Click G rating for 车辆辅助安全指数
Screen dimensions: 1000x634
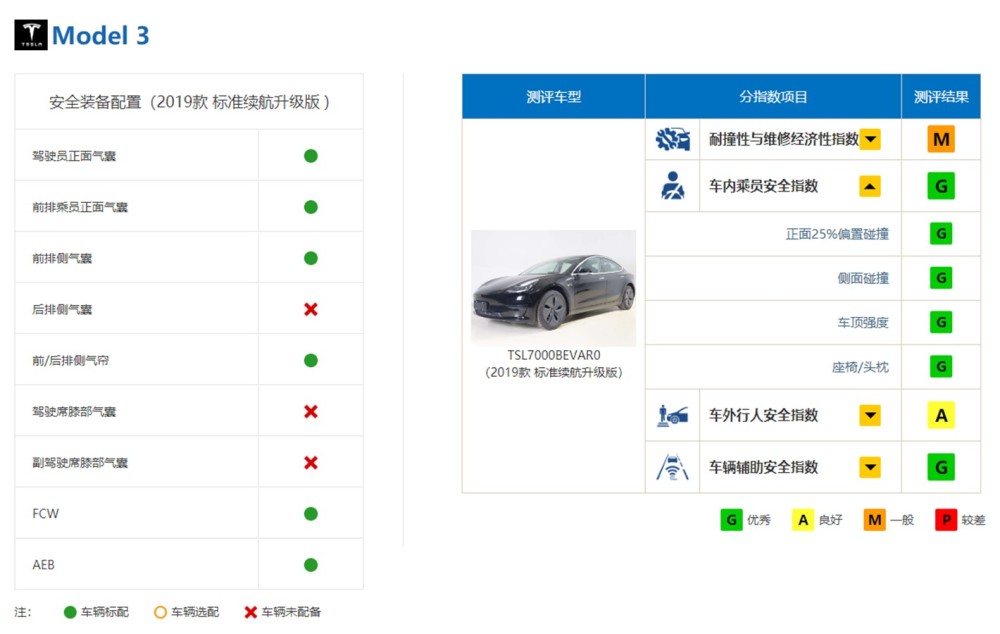coord(941,467)
